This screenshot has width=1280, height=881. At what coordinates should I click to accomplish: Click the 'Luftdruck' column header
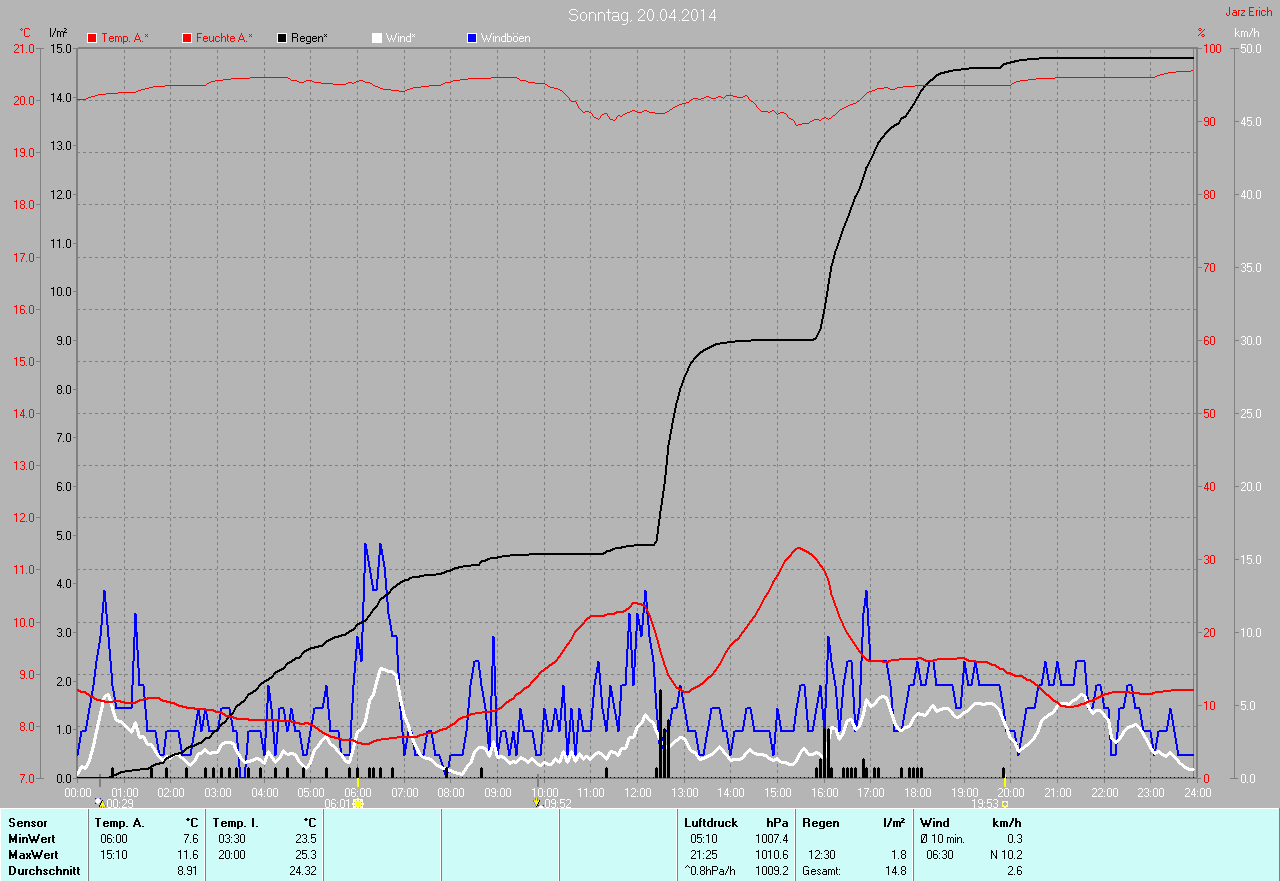pos(711,823)
